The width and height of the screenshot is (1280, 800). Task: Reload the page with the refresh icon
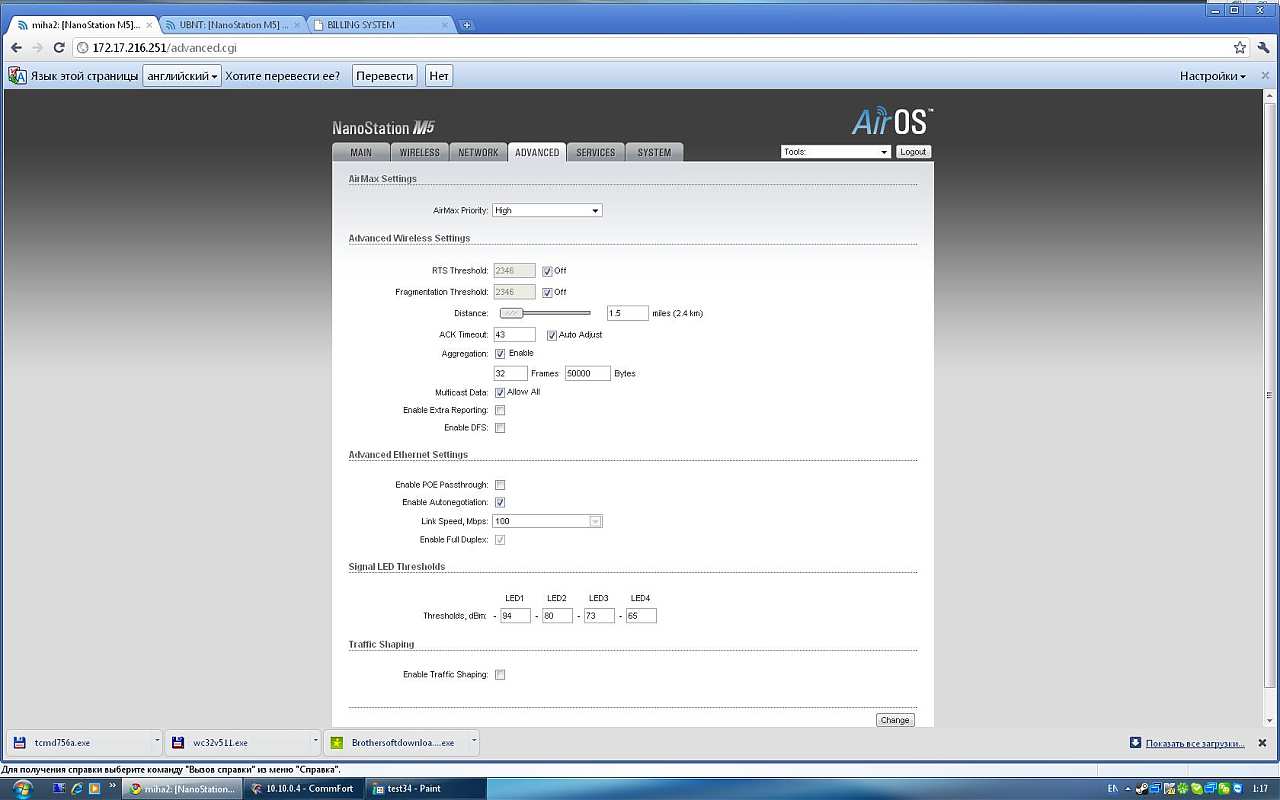(59, 47)
